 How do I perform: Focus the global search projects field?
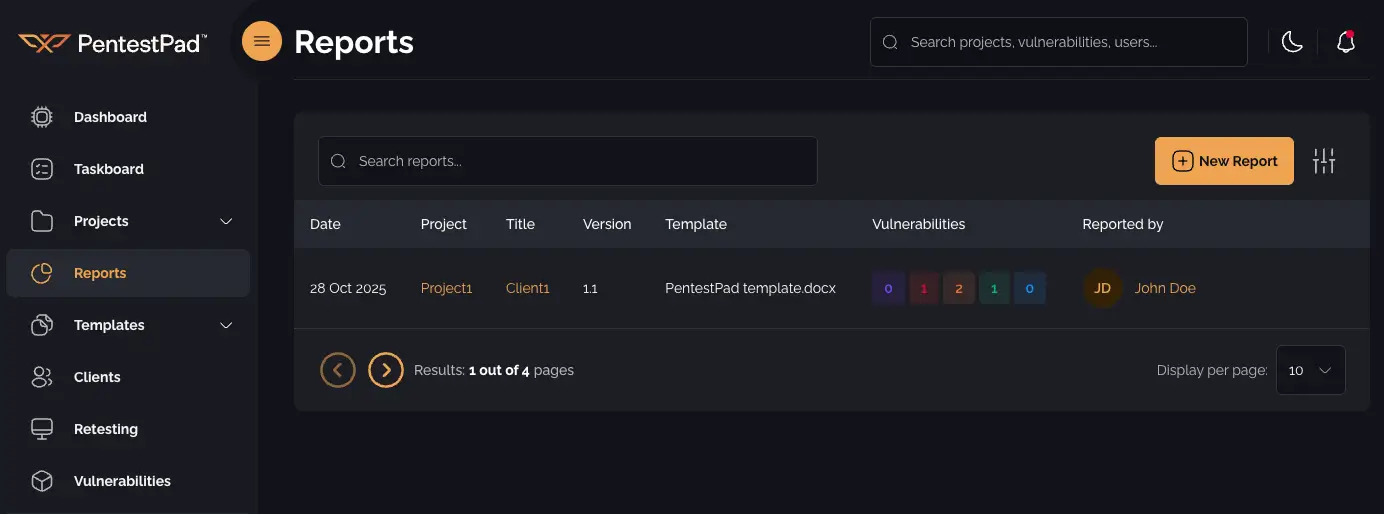click(x=1059, y=42)
